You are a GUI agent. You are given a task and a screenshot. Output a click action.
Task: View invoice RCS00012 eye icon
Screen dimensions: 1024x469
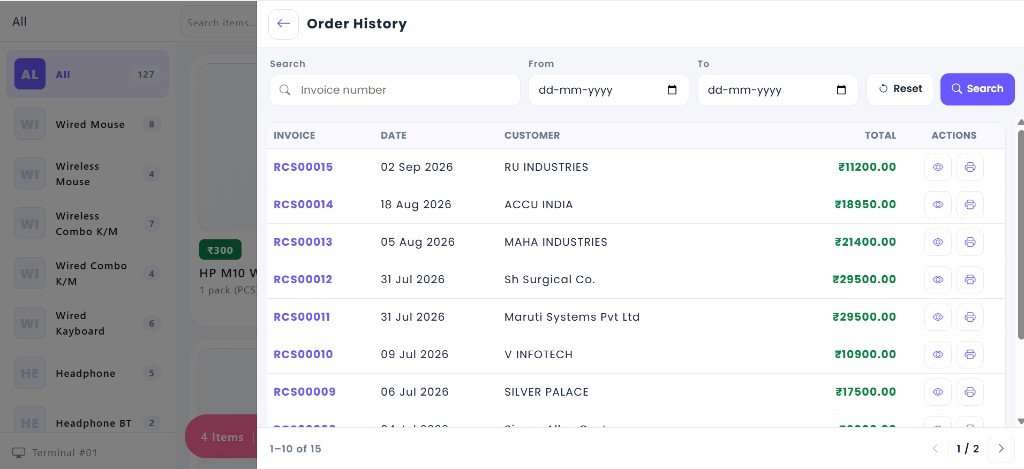(x=938, y=280)
